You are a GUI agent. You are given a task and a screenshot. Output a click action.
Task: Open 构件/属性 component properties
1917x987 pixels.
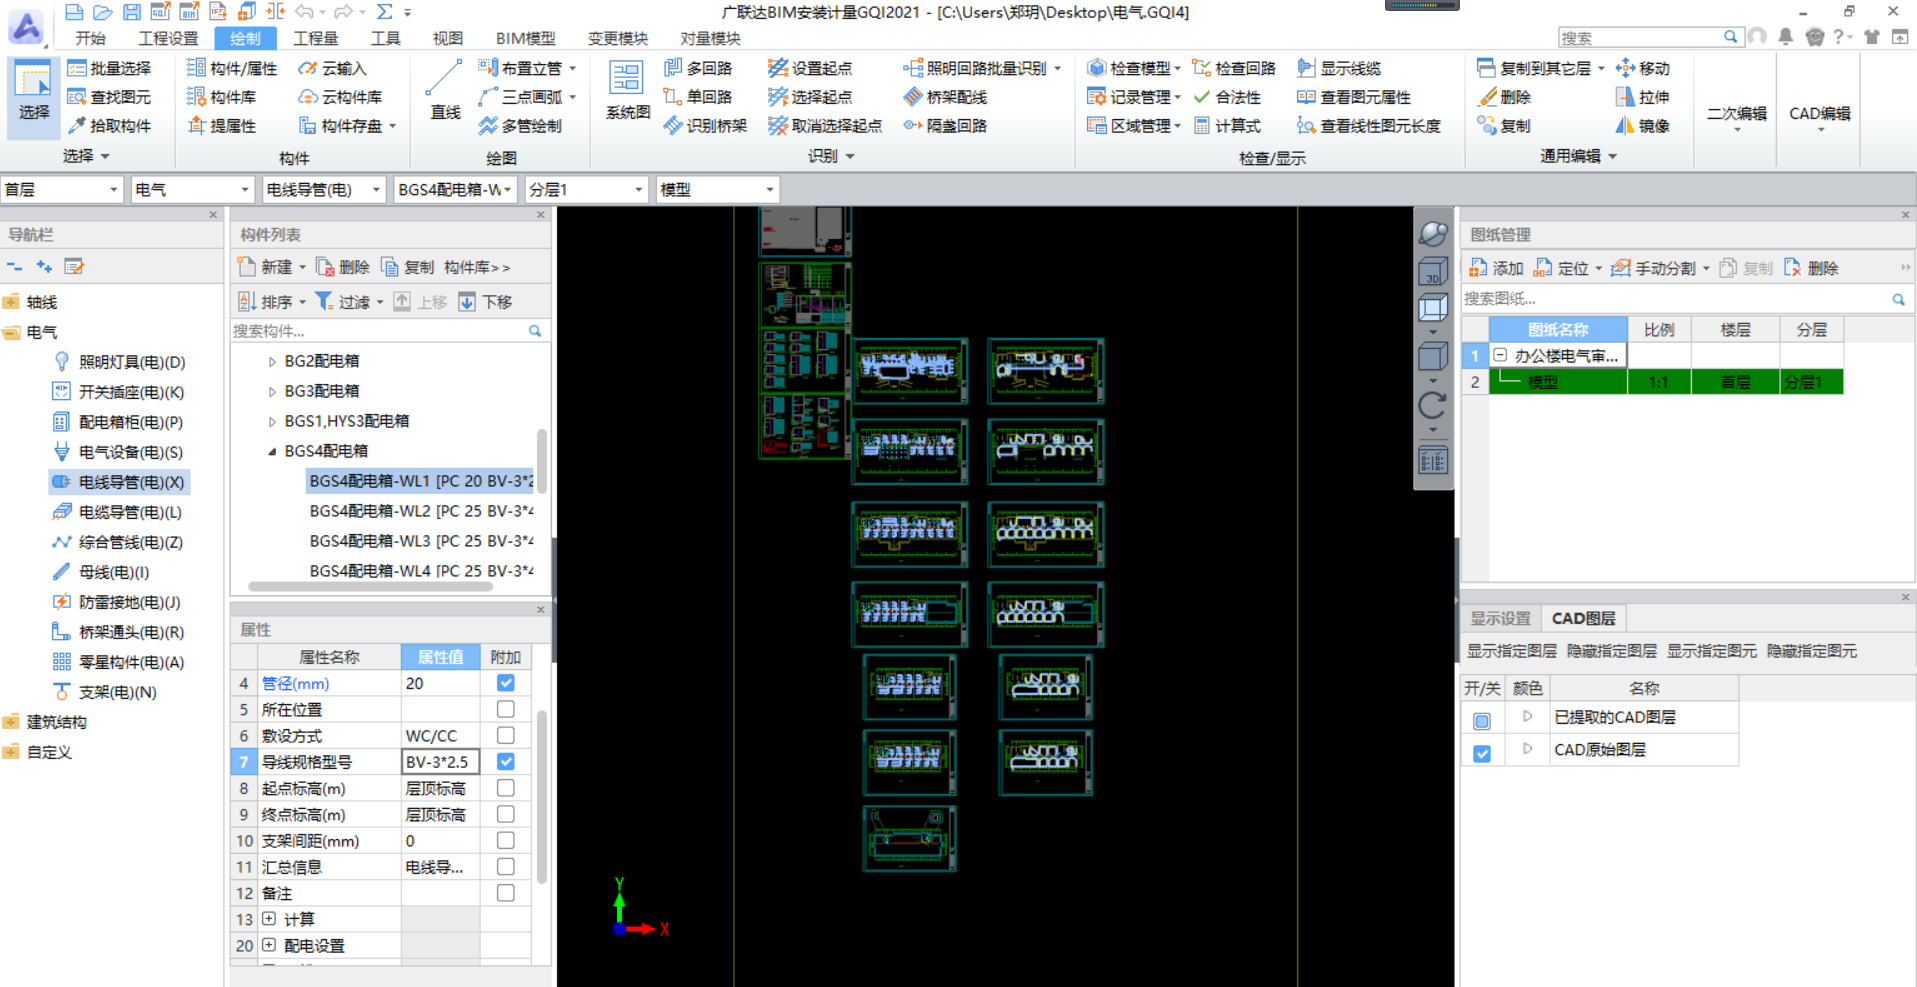[232, 68]
